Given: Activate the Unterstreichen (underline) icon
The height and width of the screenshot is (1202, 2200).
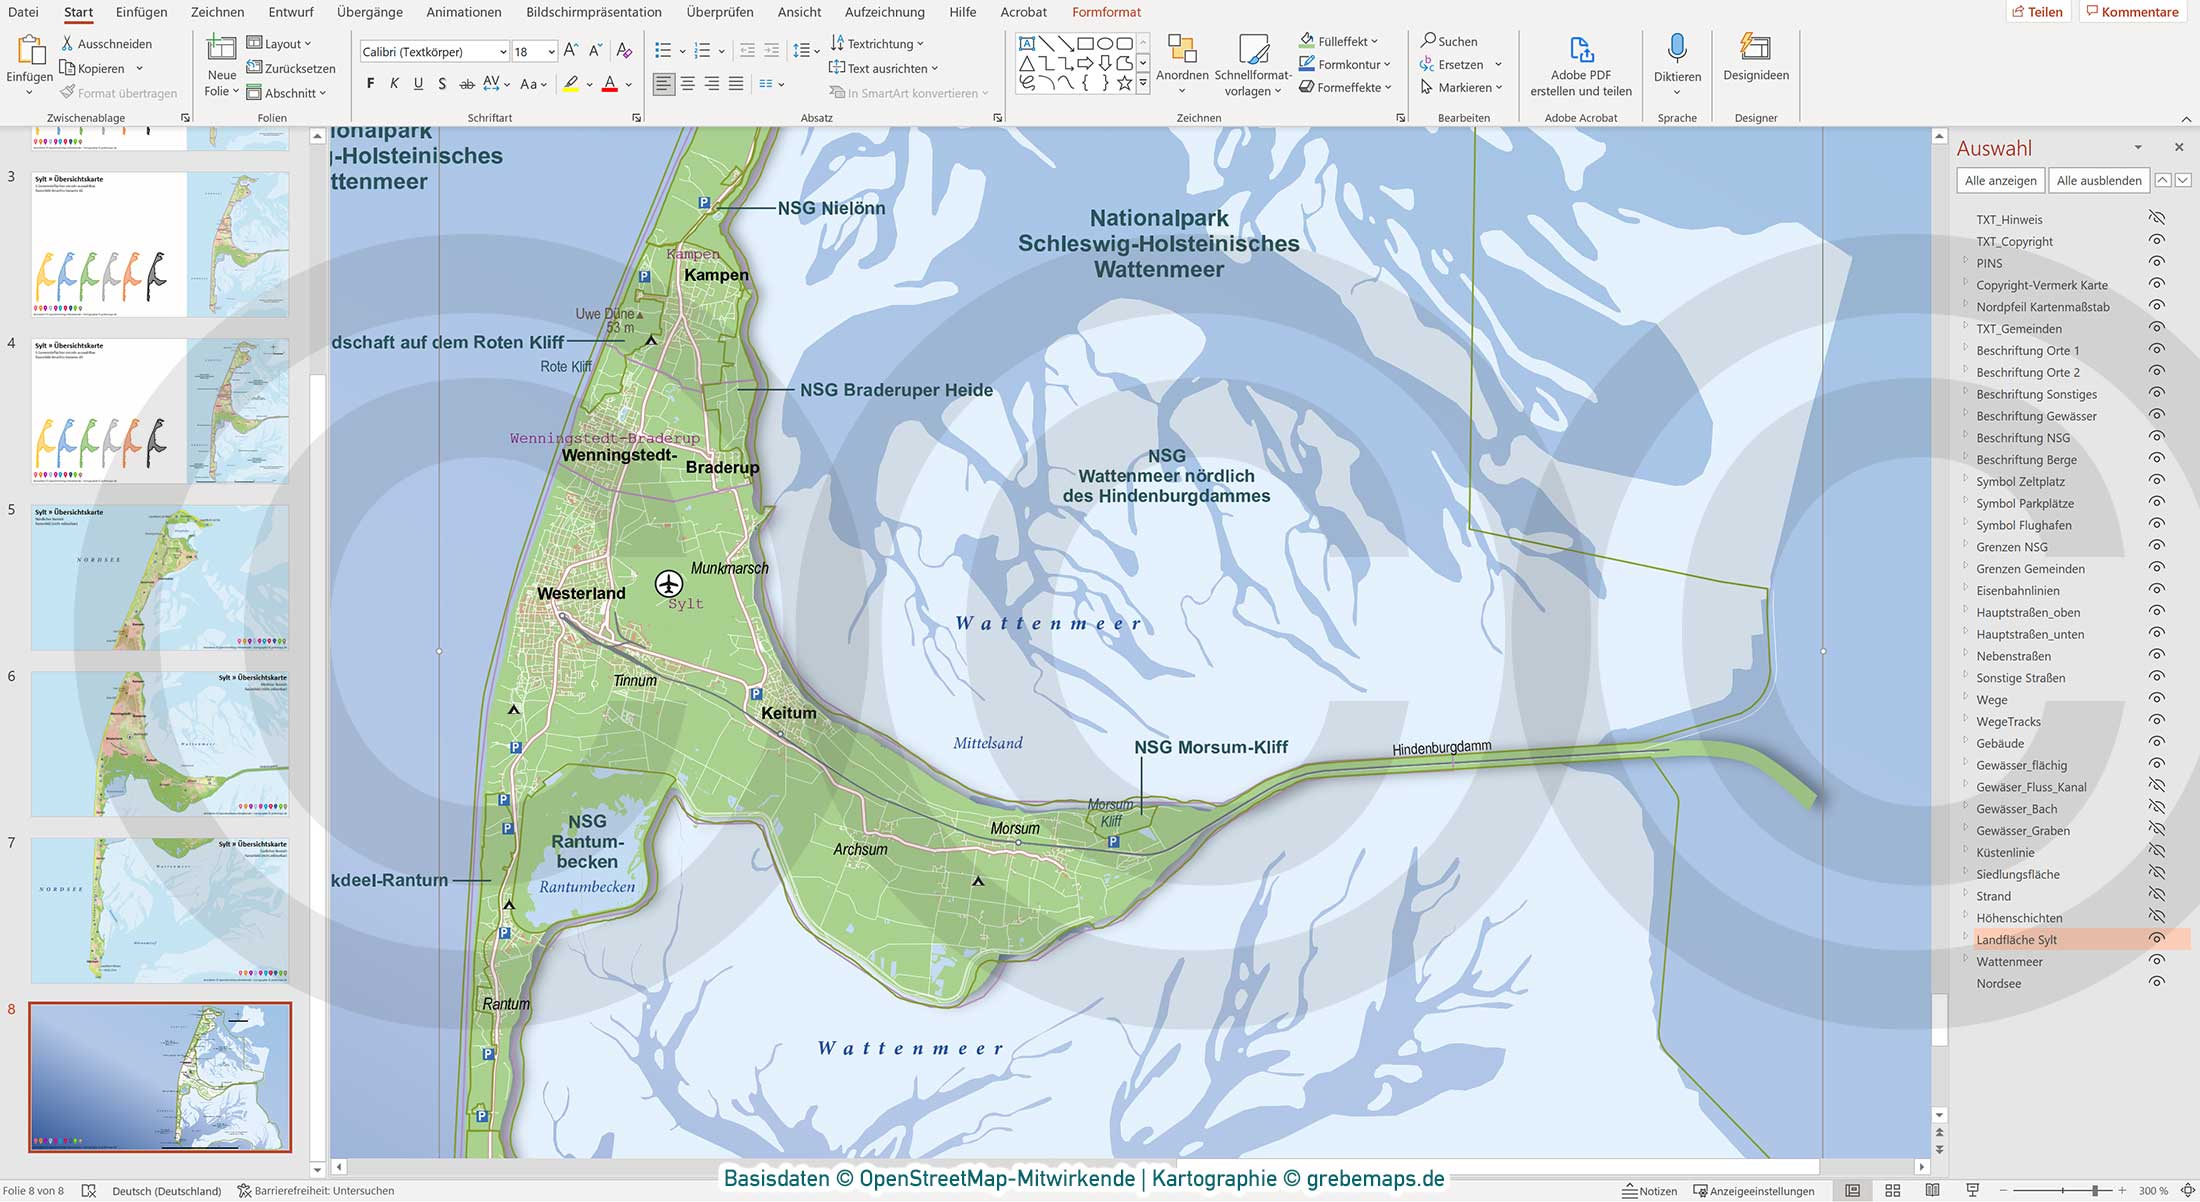Looking at the screenshot, I should [x=419, y=84].
